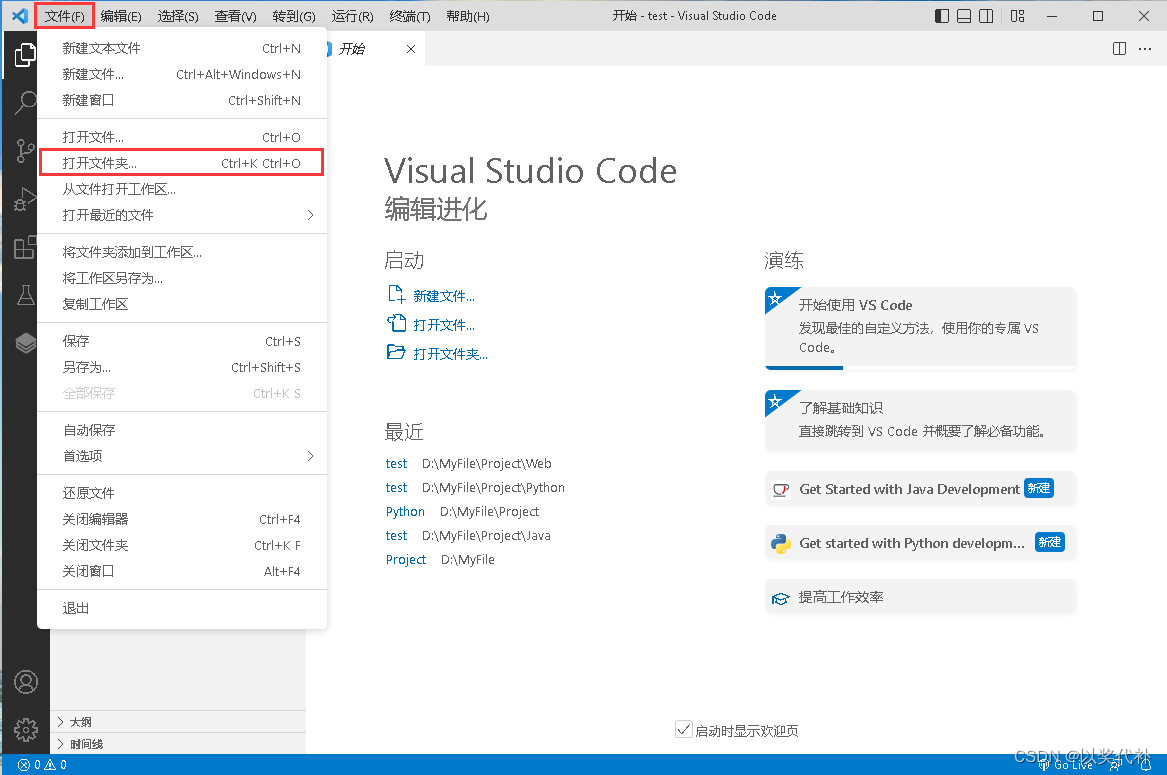The width and height of the screenshot is (1167, 775).
Task: Select 新建窗口 menu item
Action: click(182, 101)
